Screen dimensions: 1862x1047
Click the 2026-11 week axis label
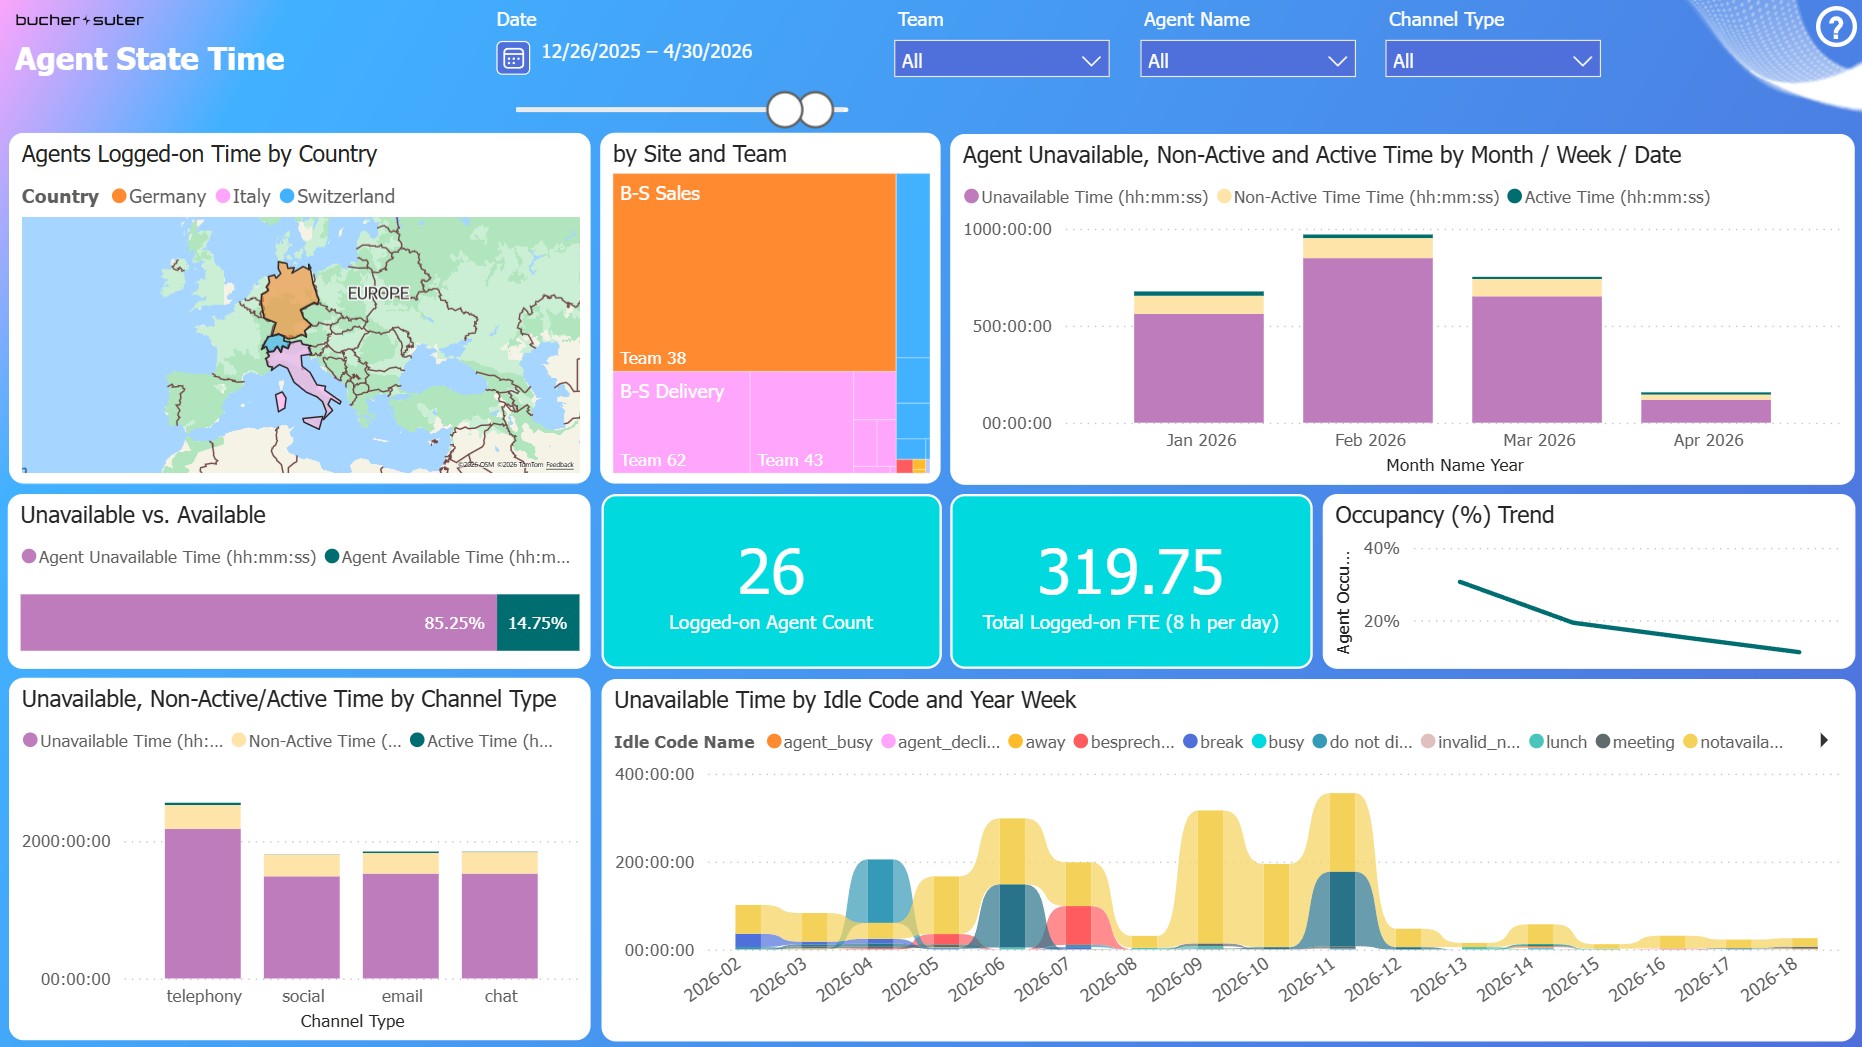[x=1307, y=979]
